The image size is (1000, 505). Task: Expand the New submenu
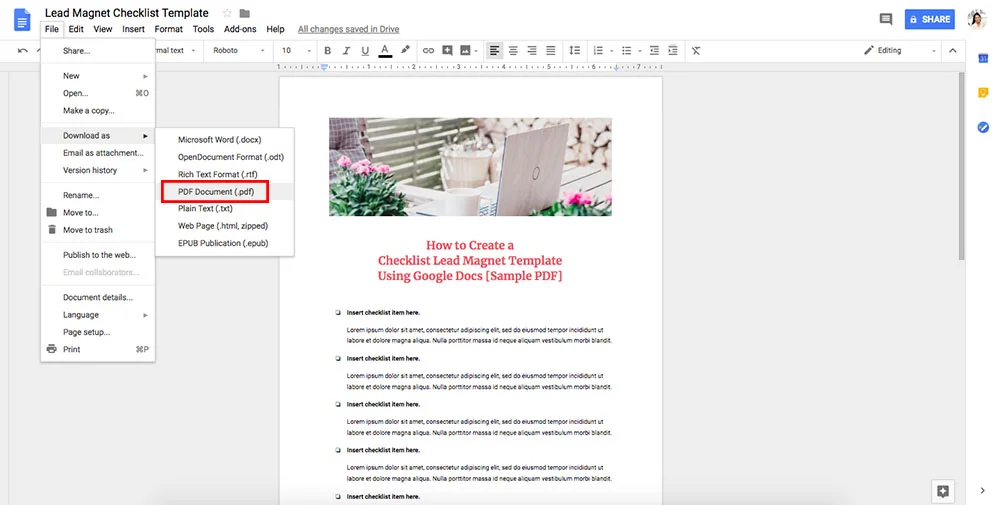[98, 76]
